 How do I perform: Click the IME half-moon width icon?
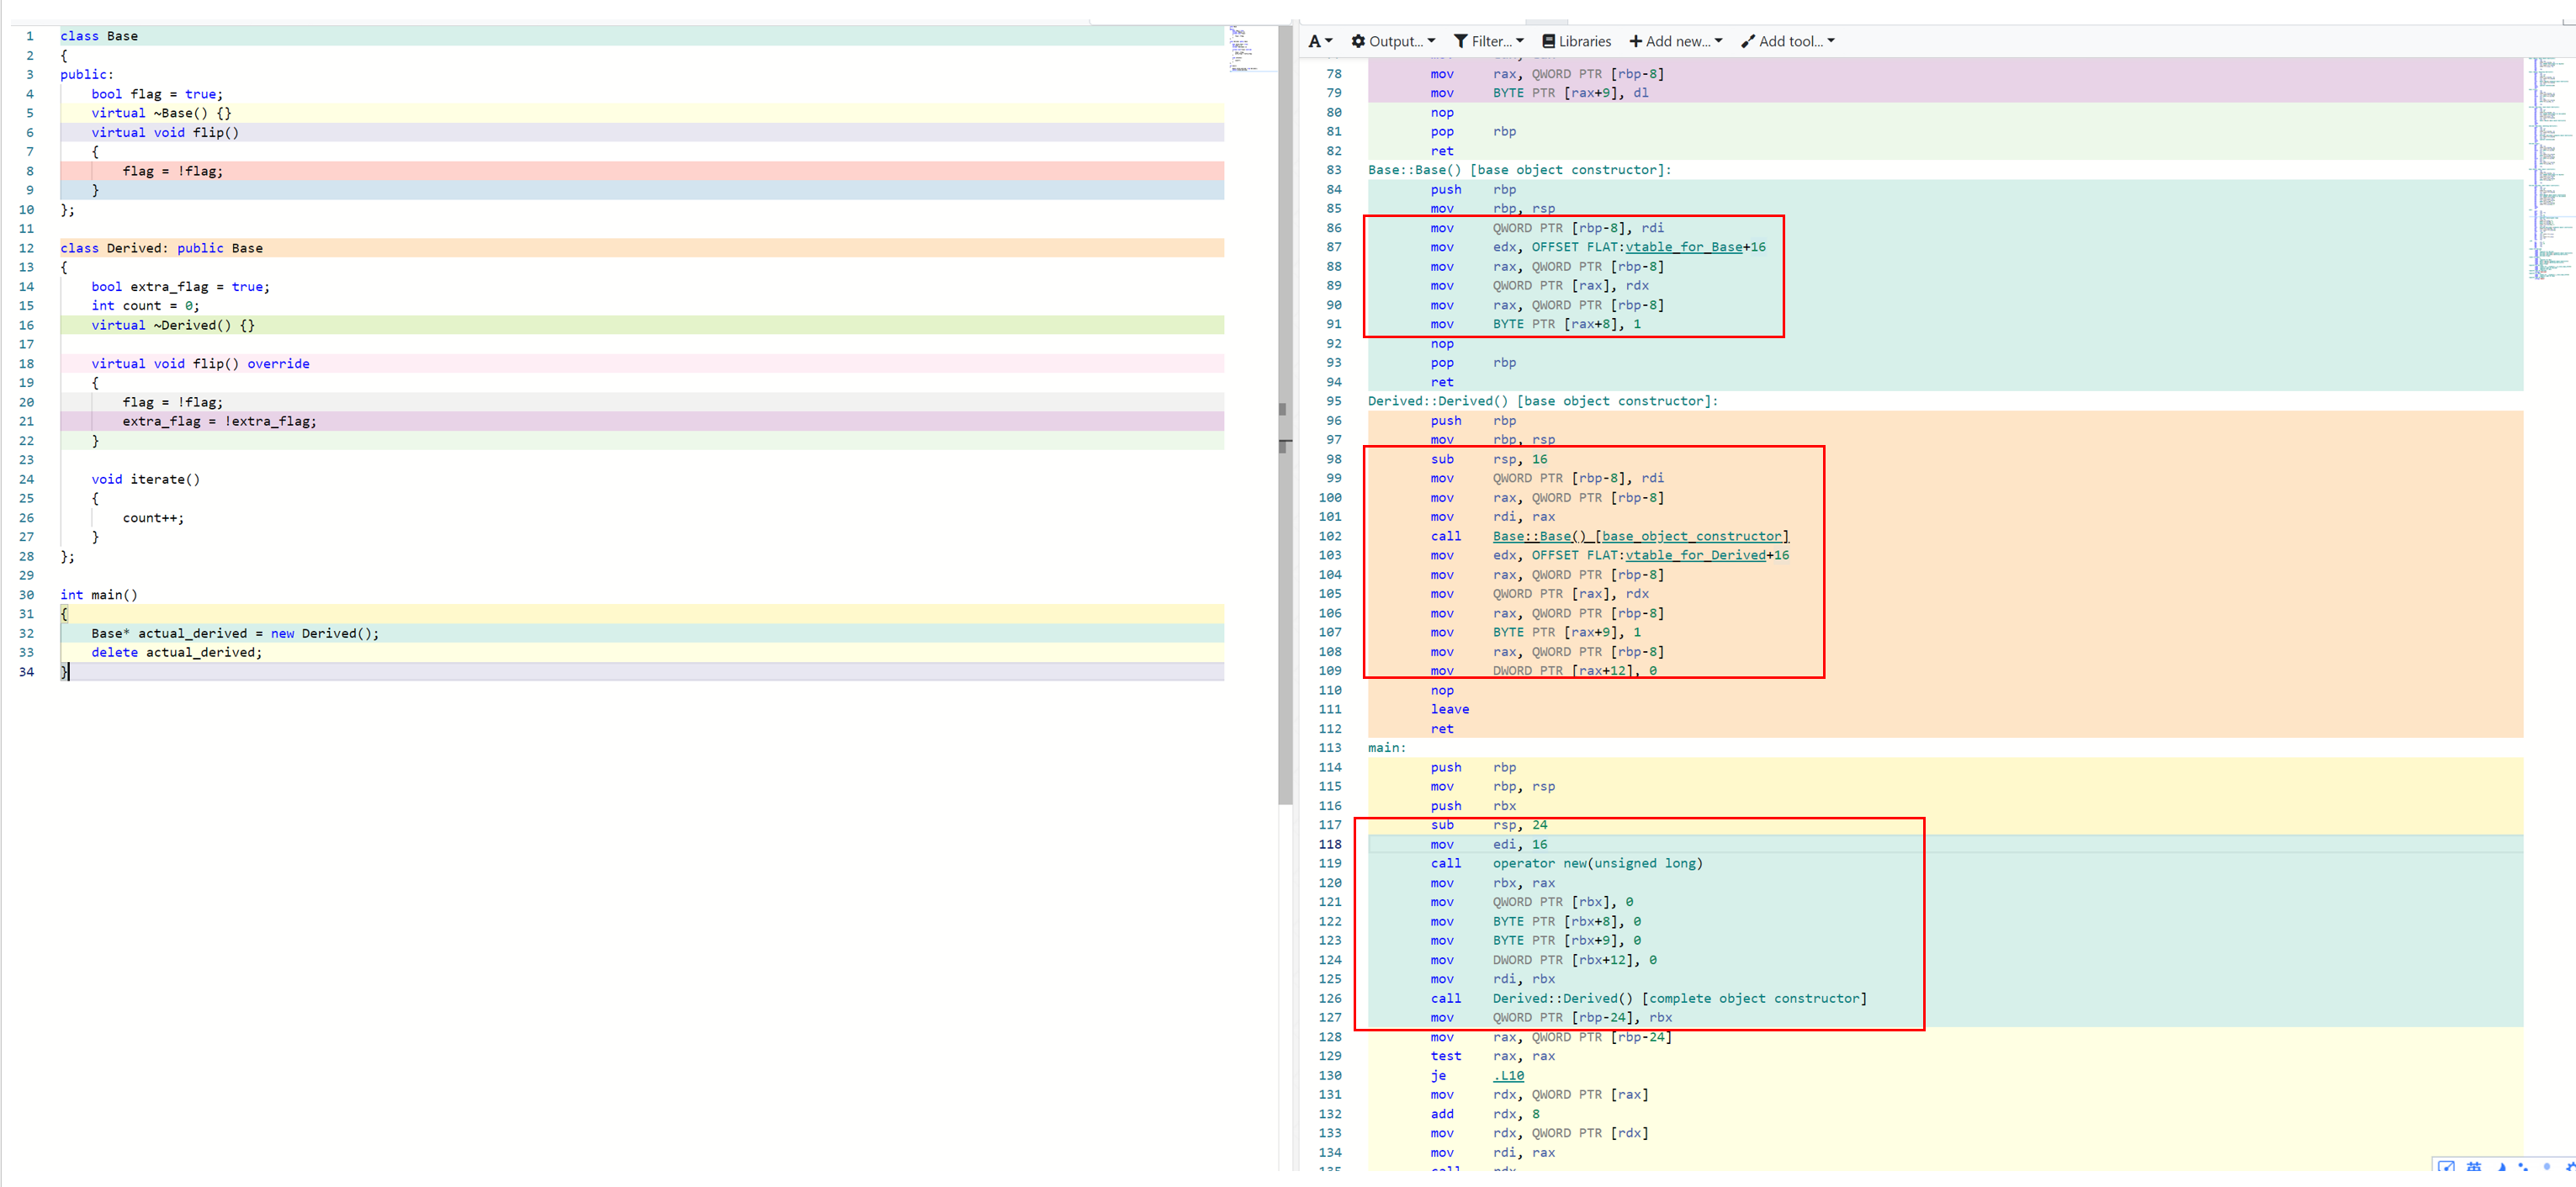[2503, 1167]
